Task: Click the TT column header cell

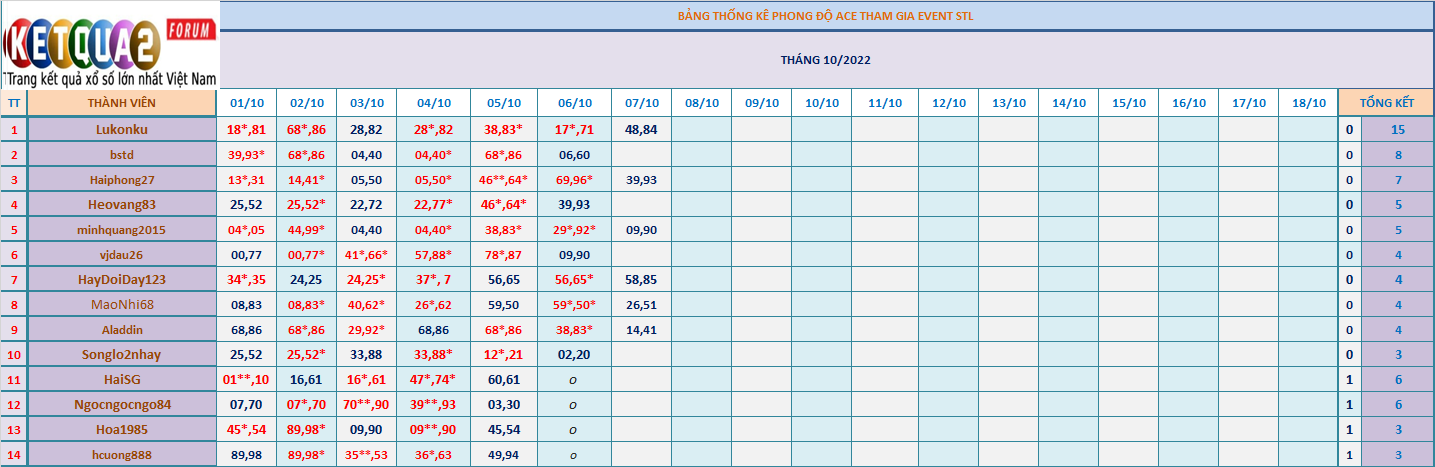Action: click(14, 103)
